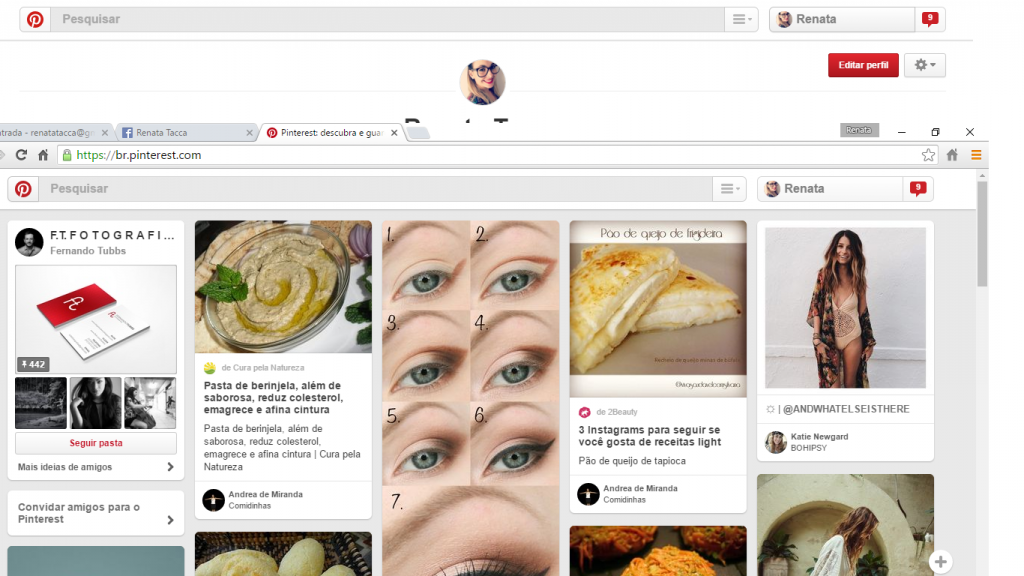The width and height of the screenshot is (1024, 576).
Task: Click Seguir pasta button
Action: click(96, 443)
